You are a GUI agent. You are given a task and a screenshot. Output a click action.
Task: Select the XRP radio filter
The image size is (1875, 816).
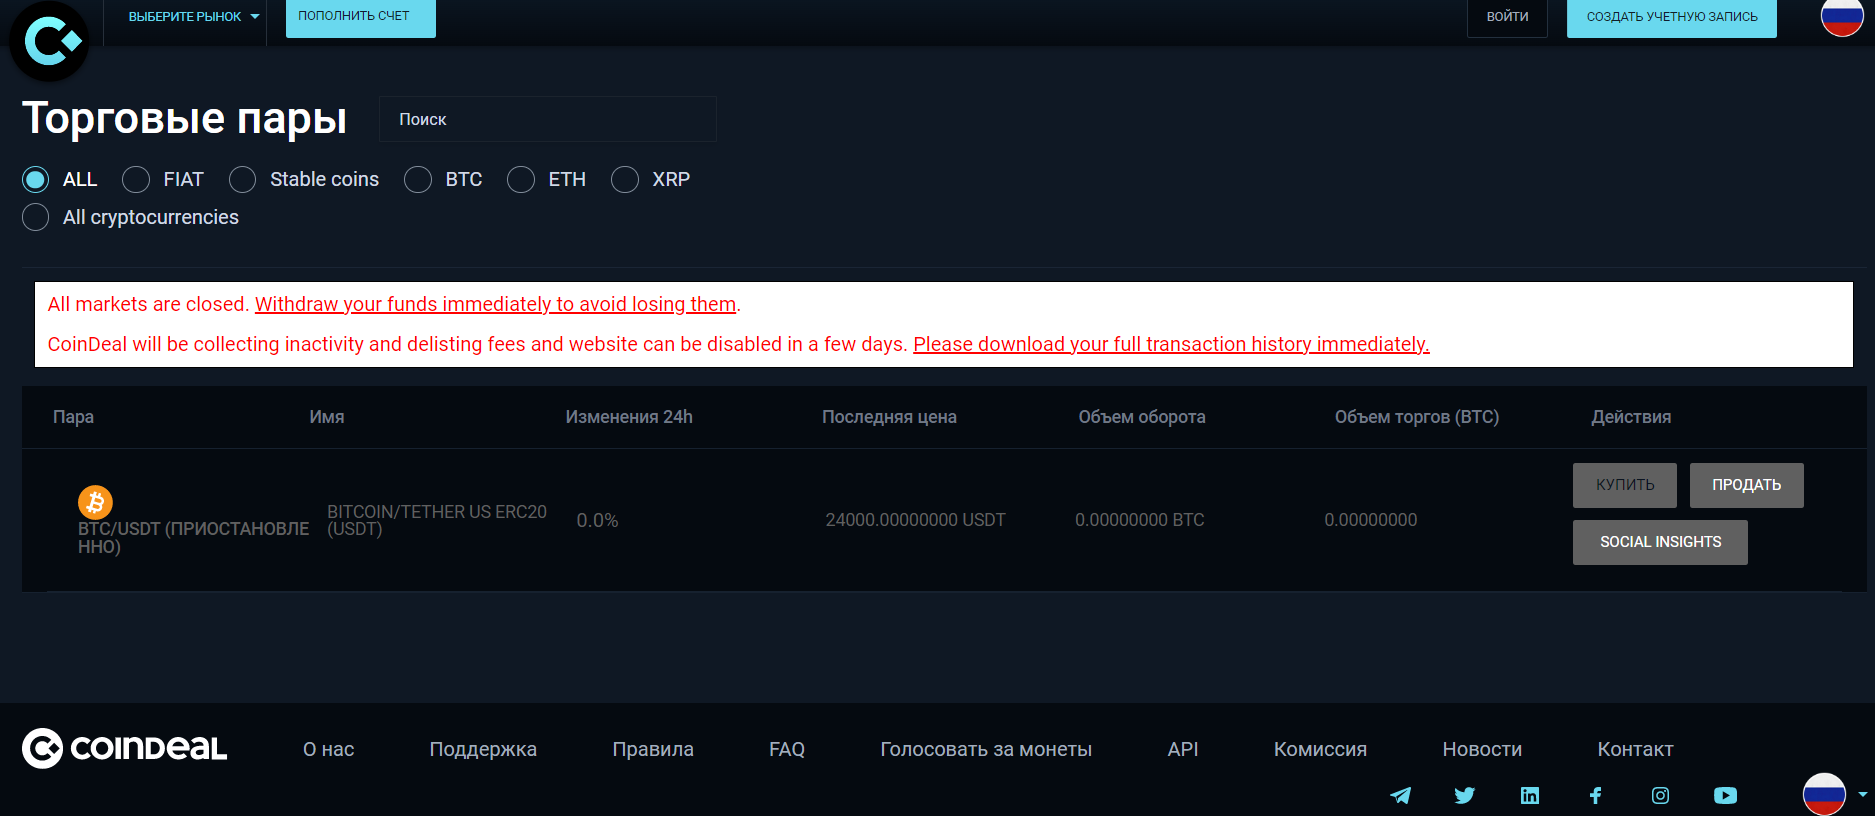click(x=625, y=179)
